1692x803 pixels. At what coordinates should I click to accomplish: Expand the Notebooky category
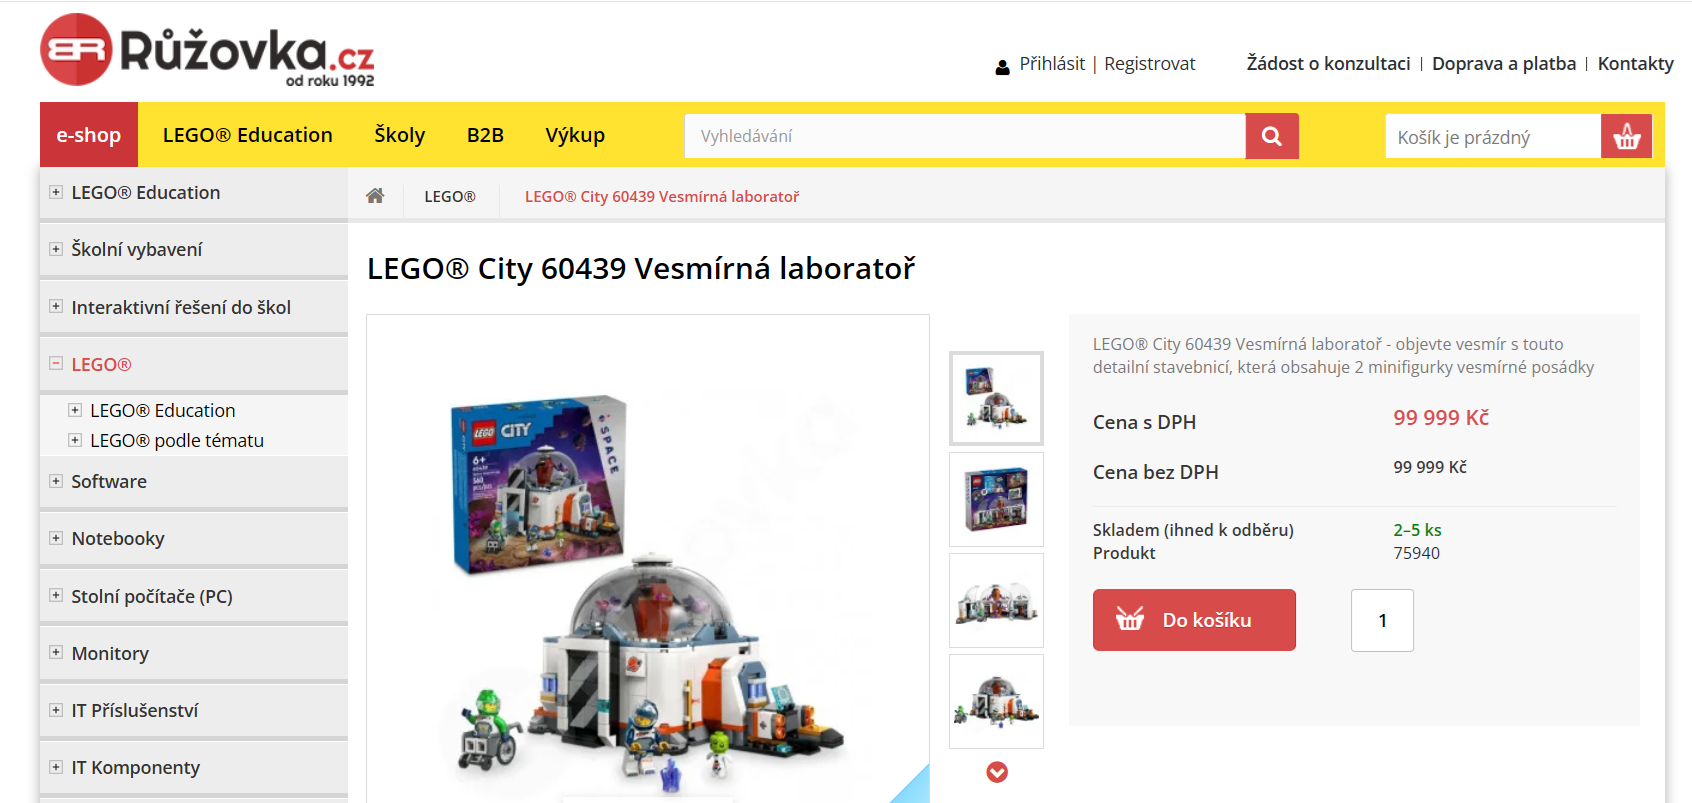(x=56, y=538)
